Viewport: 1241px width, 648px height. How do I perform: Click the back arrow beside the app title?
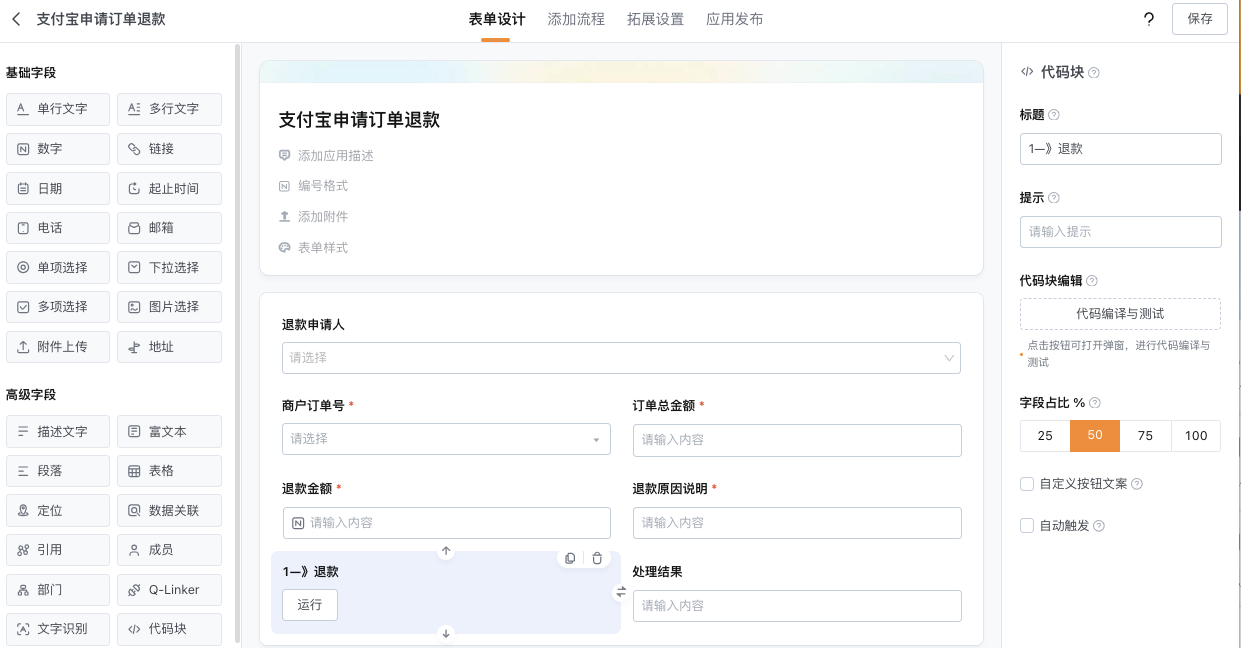click(16, 19)
